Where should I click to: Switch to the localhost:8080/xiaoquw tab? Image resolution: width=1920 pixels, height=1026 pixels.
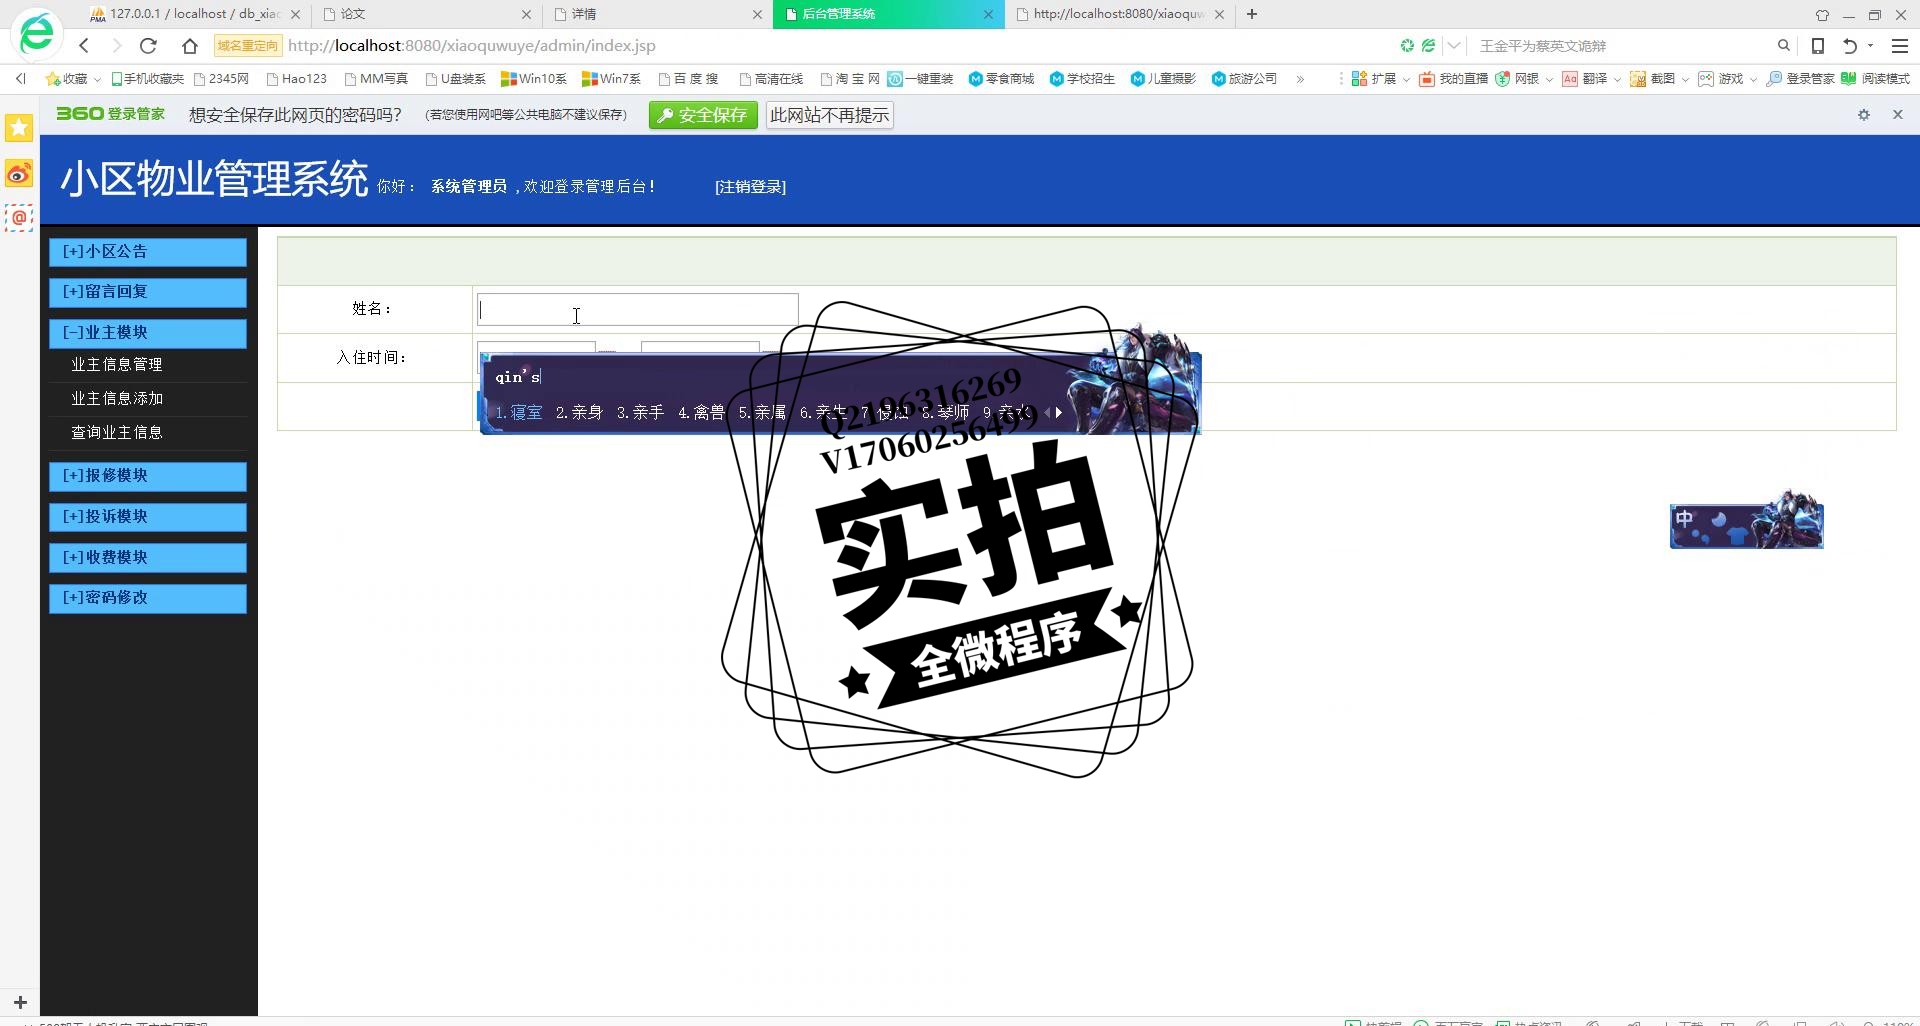point(1118,14)
